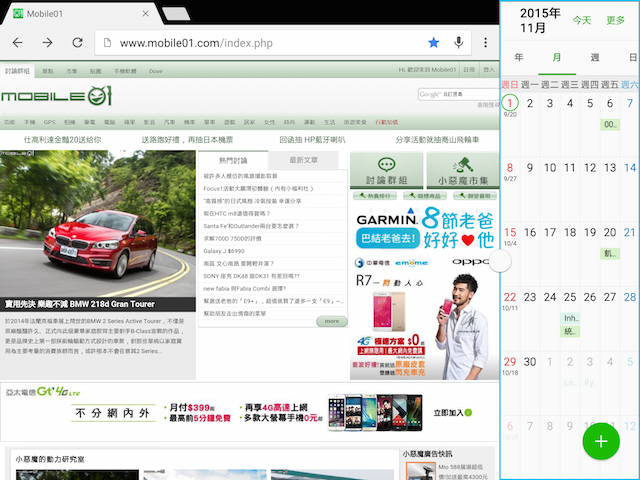
Task: Open the event on November 20
Action: click(610, 253)
